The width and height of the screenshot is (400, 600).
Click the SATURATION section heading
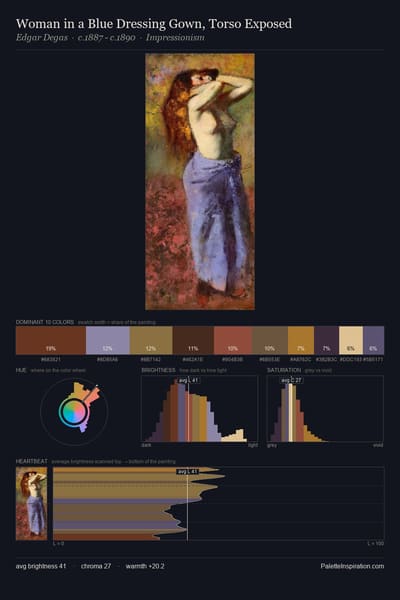tap(284, 370)
